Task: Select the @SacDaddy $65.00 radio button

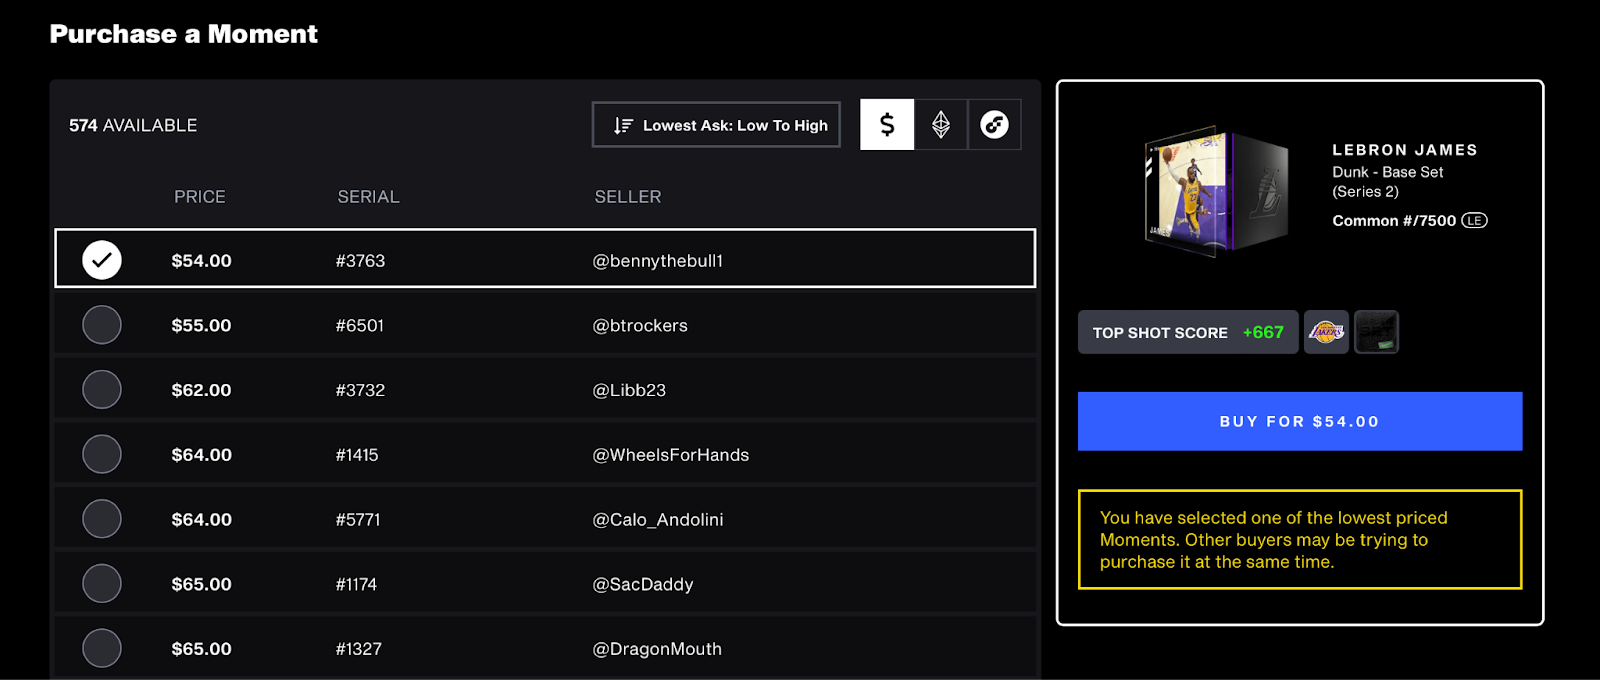Action: (102, 584)
